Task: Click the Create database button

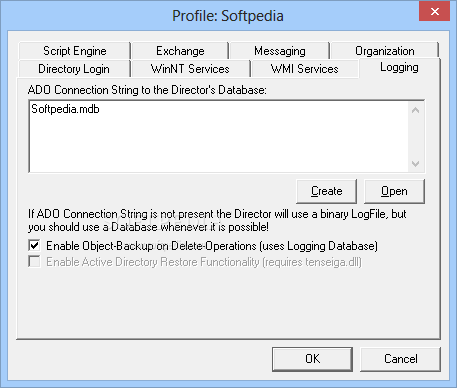Action: point(326,191)
